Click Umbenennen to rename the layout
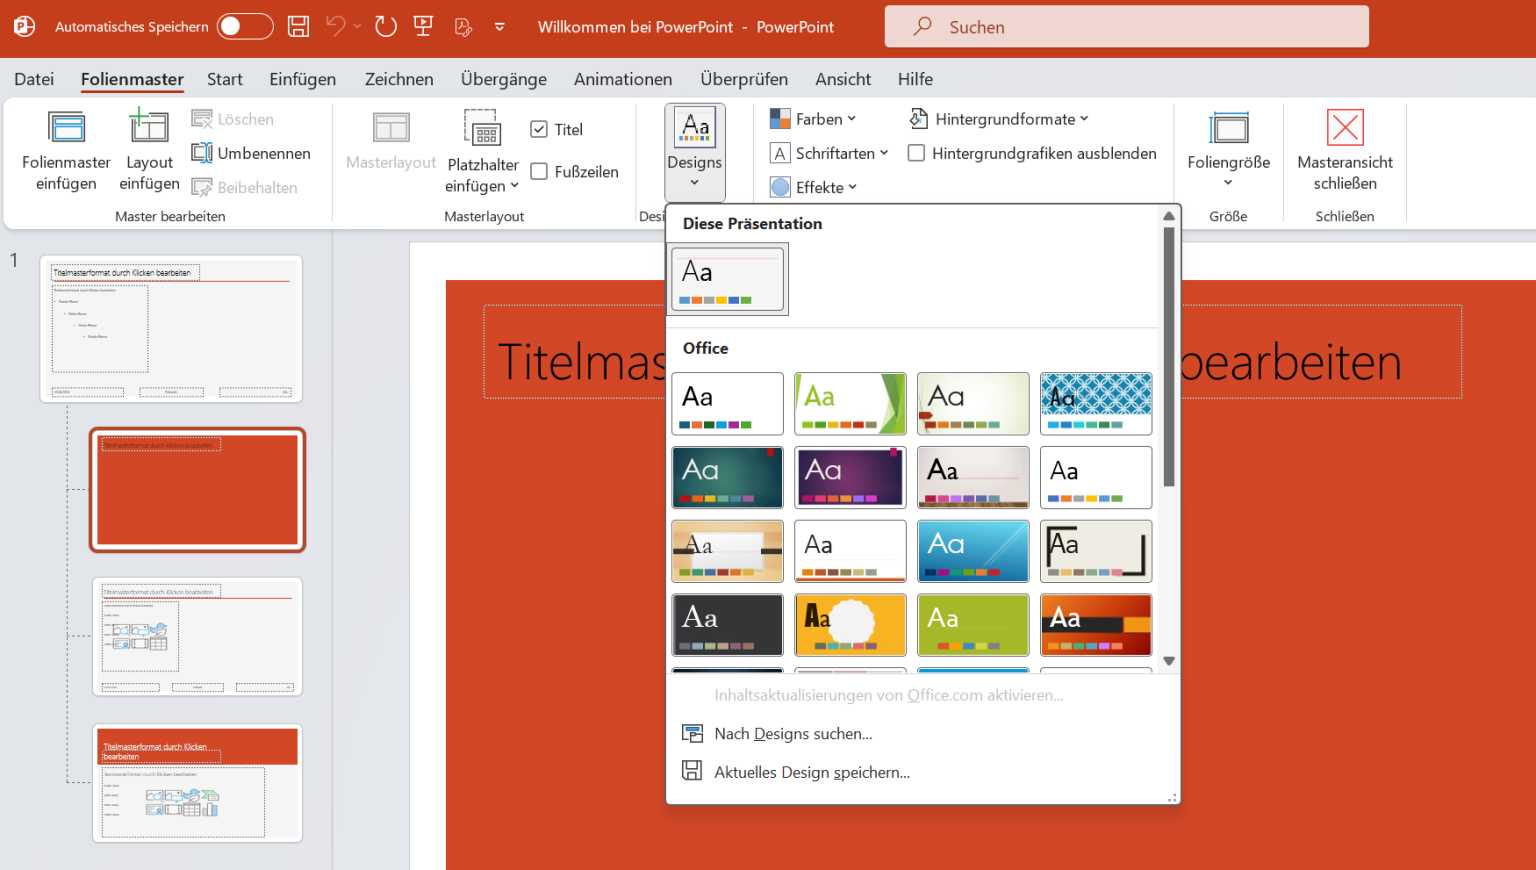The width and height of the screenshot is (1536, 870). [251, 153]
